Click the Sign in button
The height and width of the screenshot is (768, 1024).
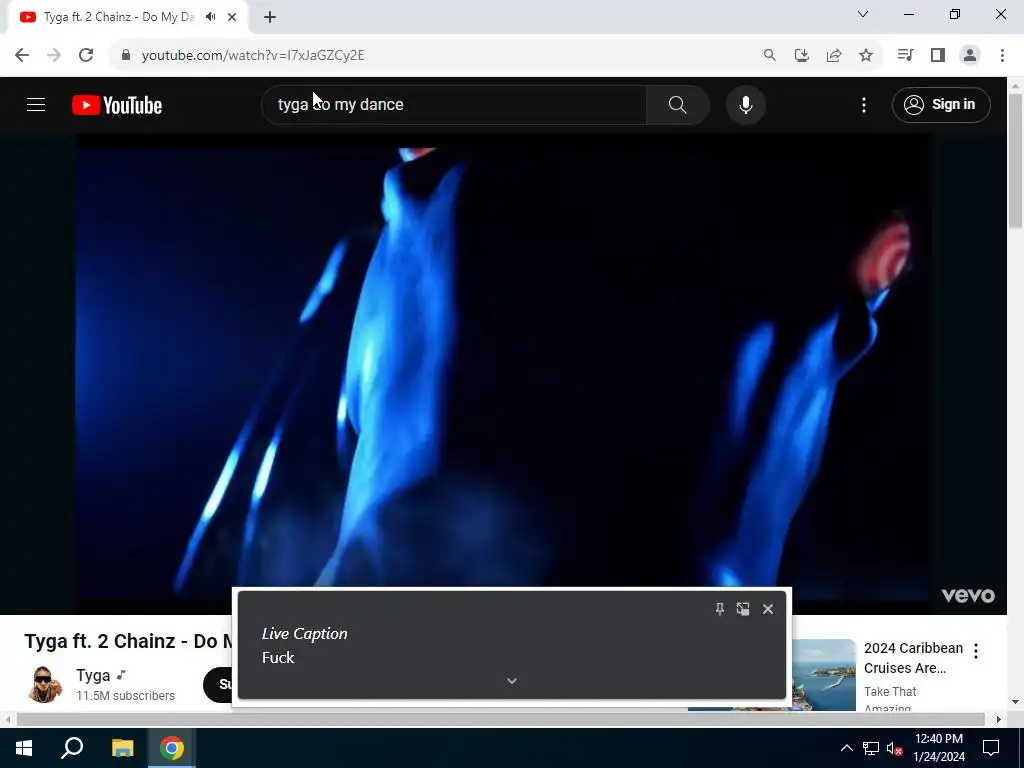[940, 104]
